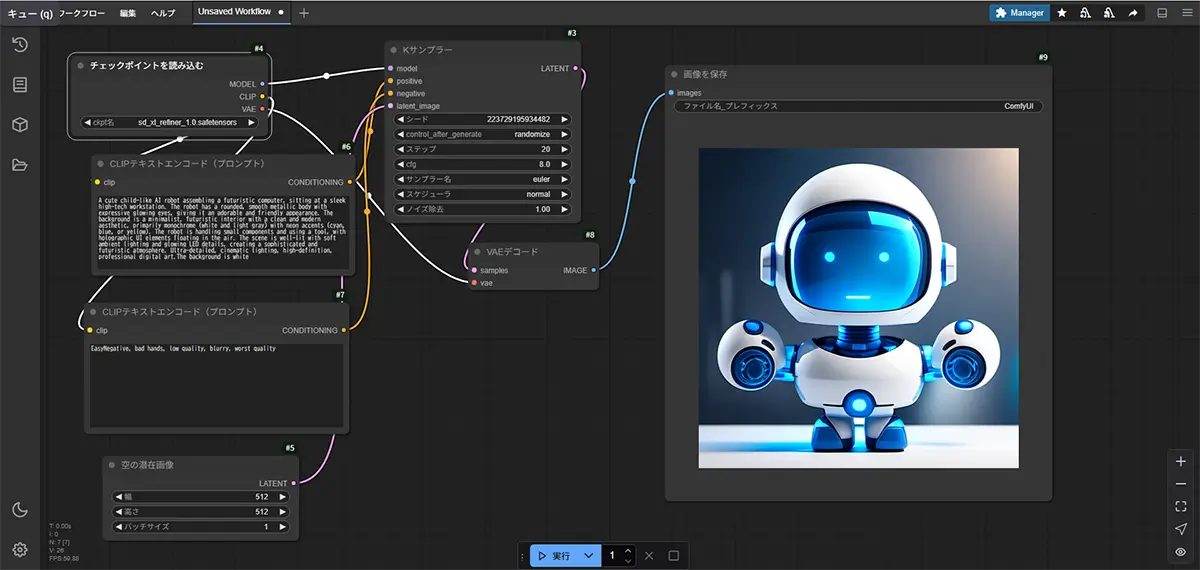Screen dimensions: 1200x570
Task: Open the queue history sidebar icon
Action: pos(19,45)
